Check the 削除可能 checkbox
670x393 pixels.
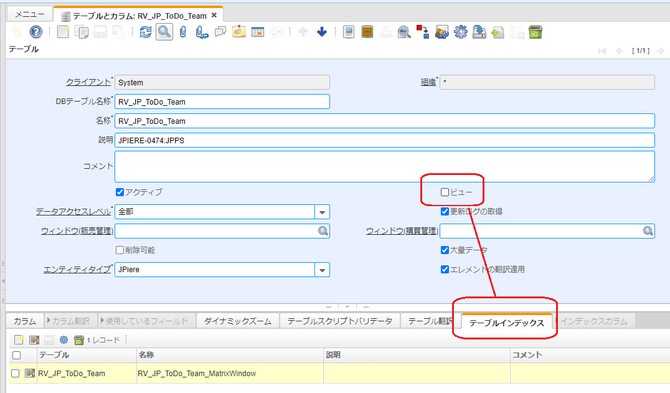click(x=120, y=250)
